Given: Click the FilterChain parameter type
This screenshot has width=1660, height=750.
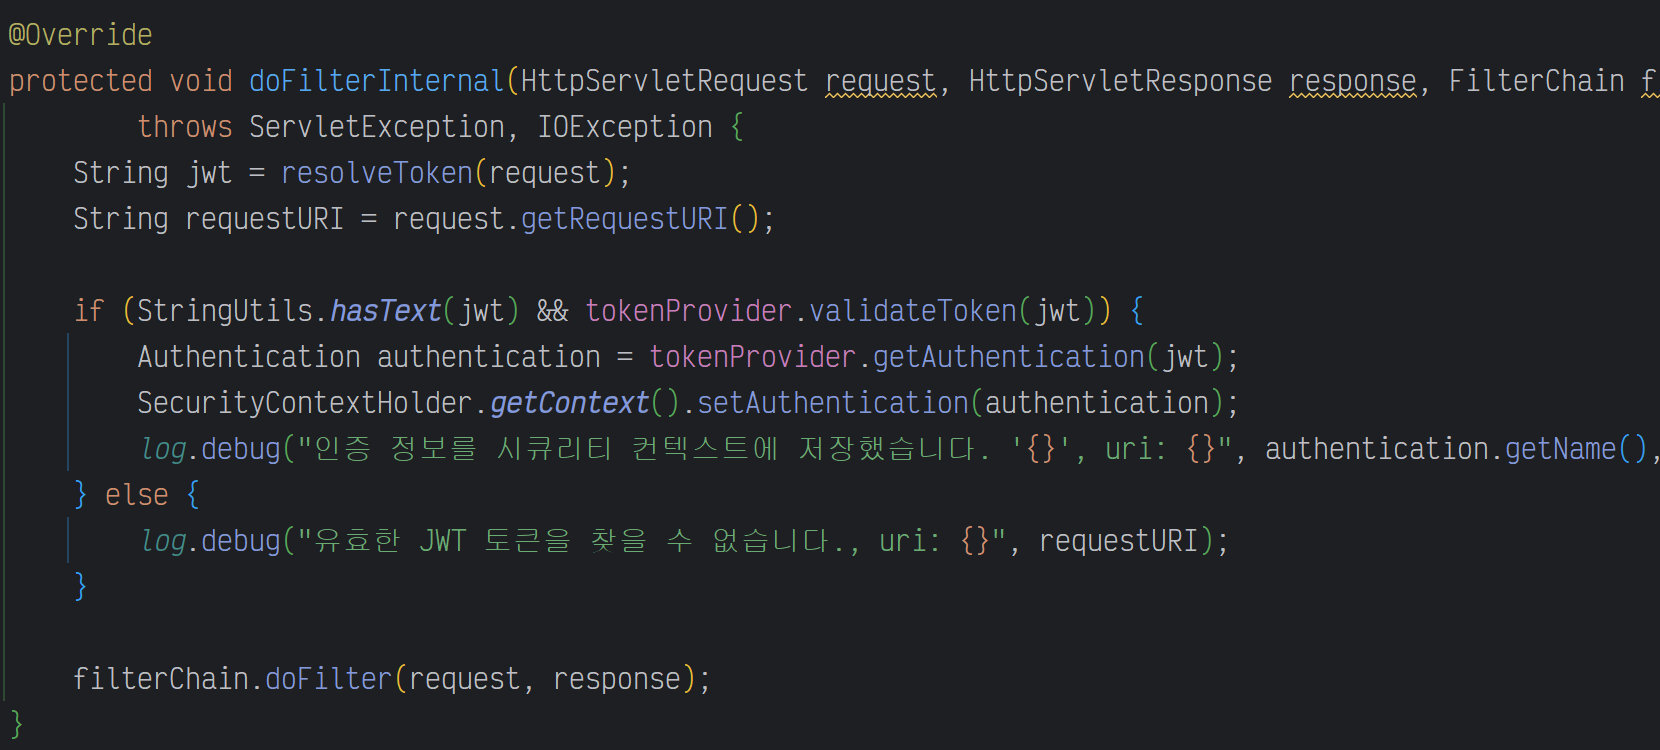Looking at the screenshot, I should coord(1536,81).
